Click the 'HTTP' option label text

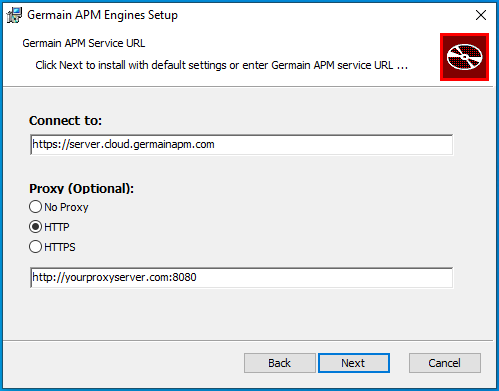pyautogui.click(x=57, y=227)
